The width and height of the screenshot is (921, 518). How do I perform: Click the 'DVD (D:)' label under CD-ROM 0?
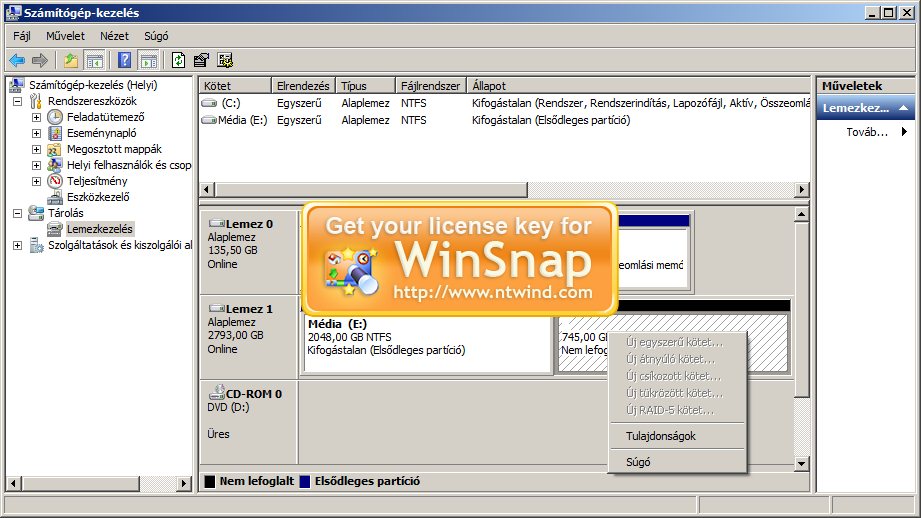pyautogui.click(x=228, y=408)
